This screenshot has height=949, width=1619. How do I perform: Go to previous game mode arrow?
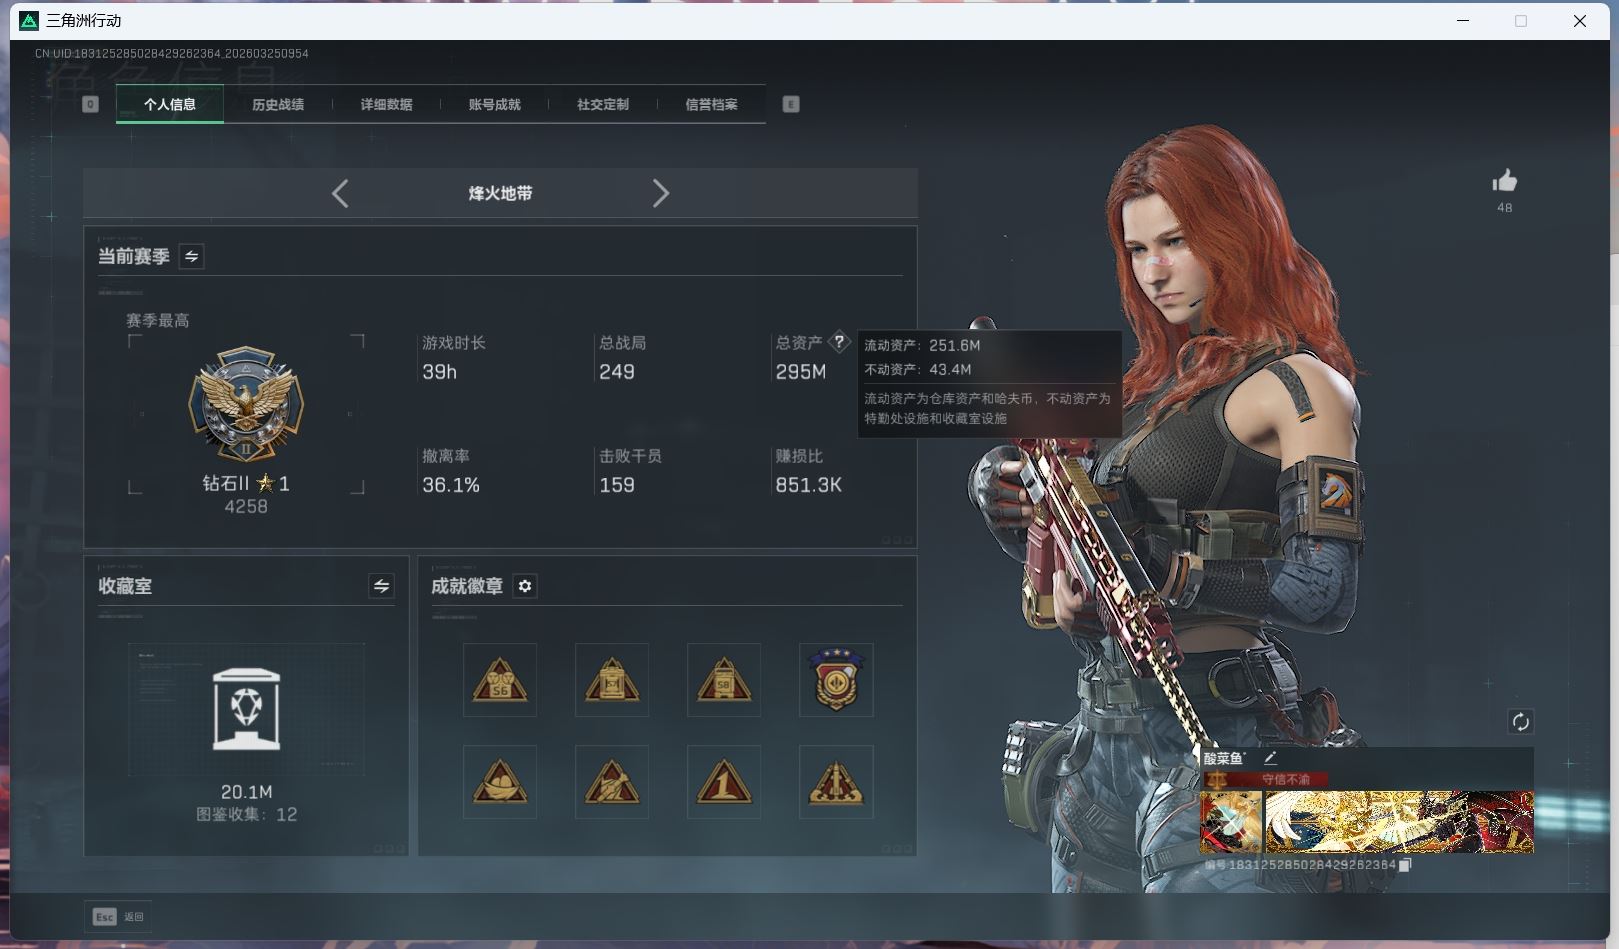point(340,193)
